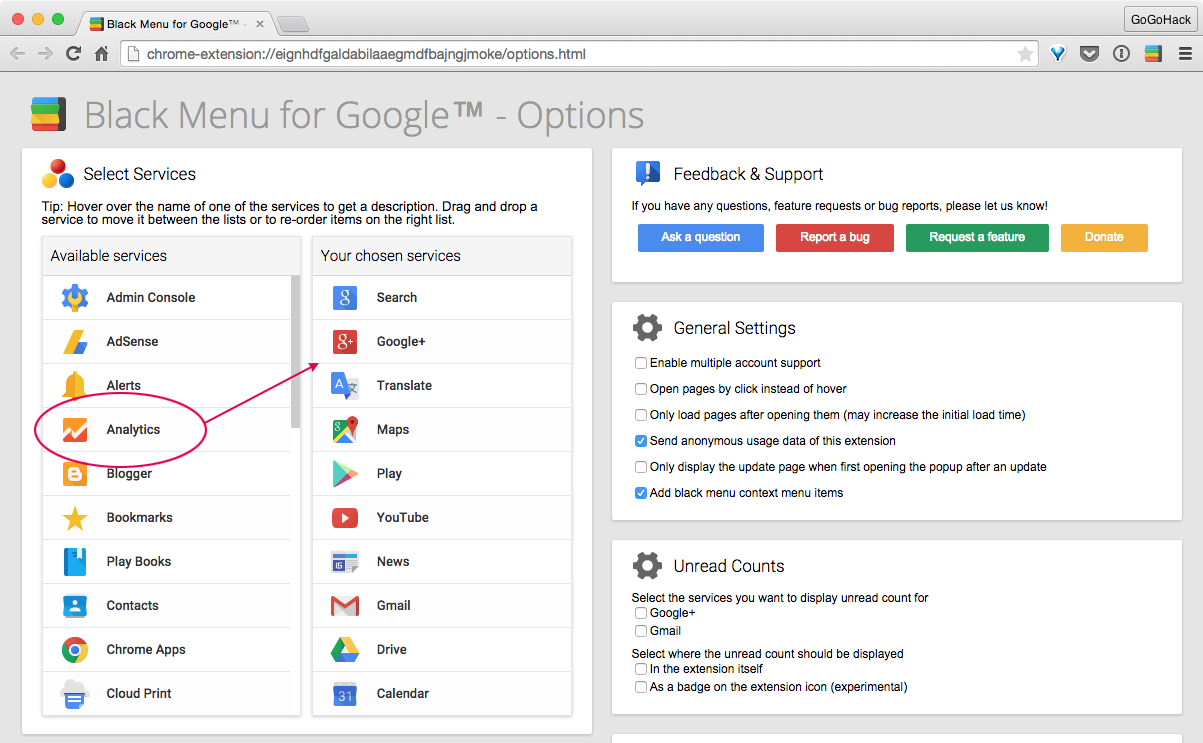This screenshot has height=743, width=1203.
Task: Toggle Only display the update page option
Action: 641,467
